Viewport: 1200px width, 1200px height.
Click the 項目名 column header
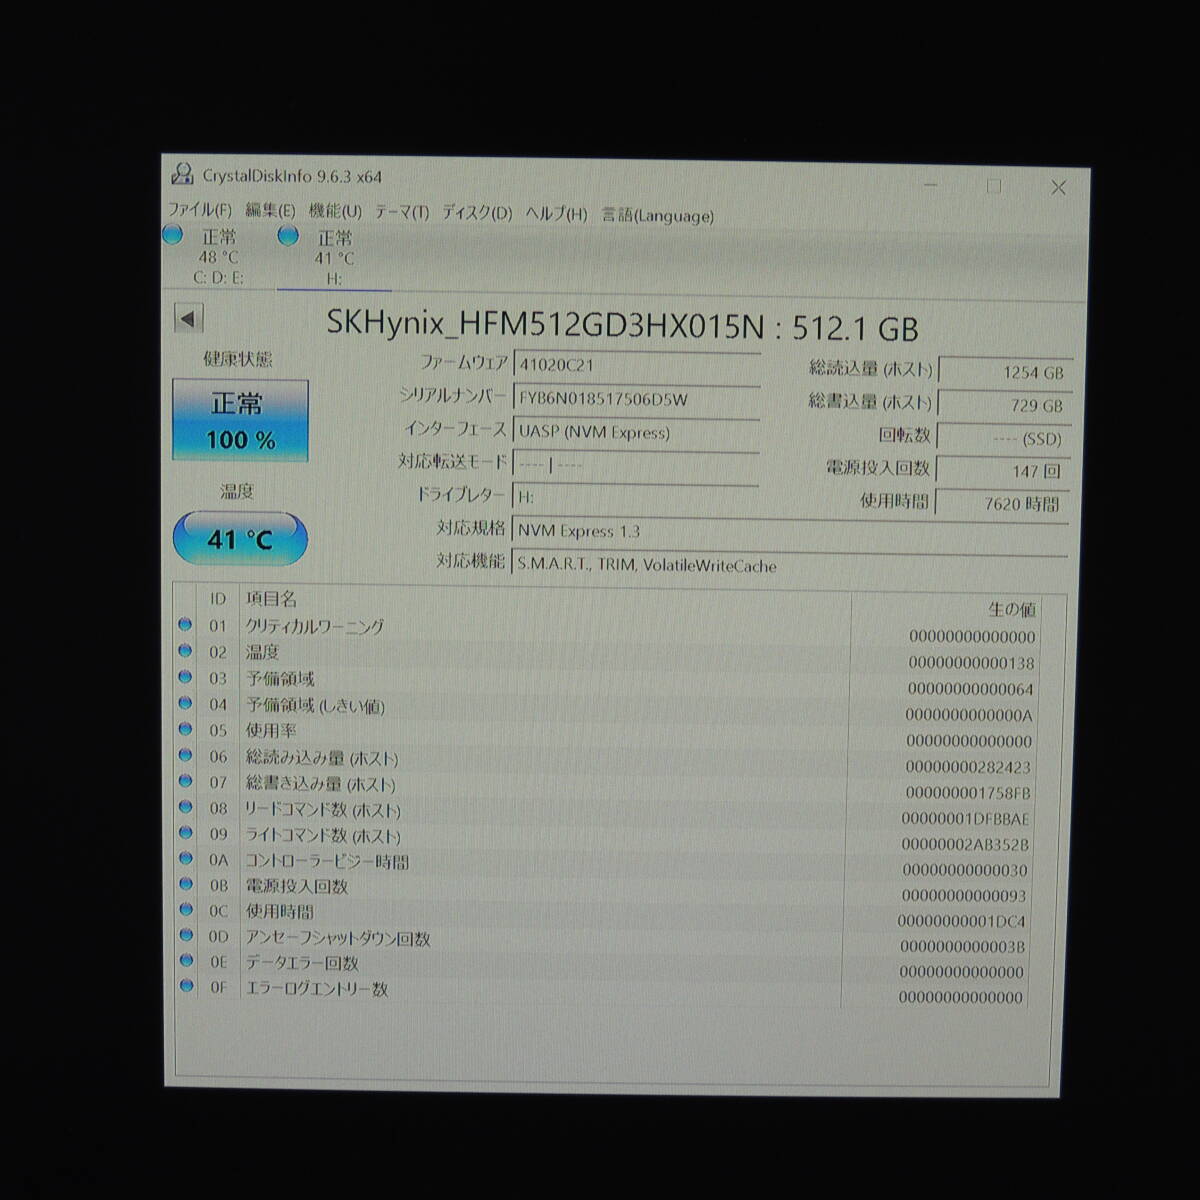coord(272,599)
